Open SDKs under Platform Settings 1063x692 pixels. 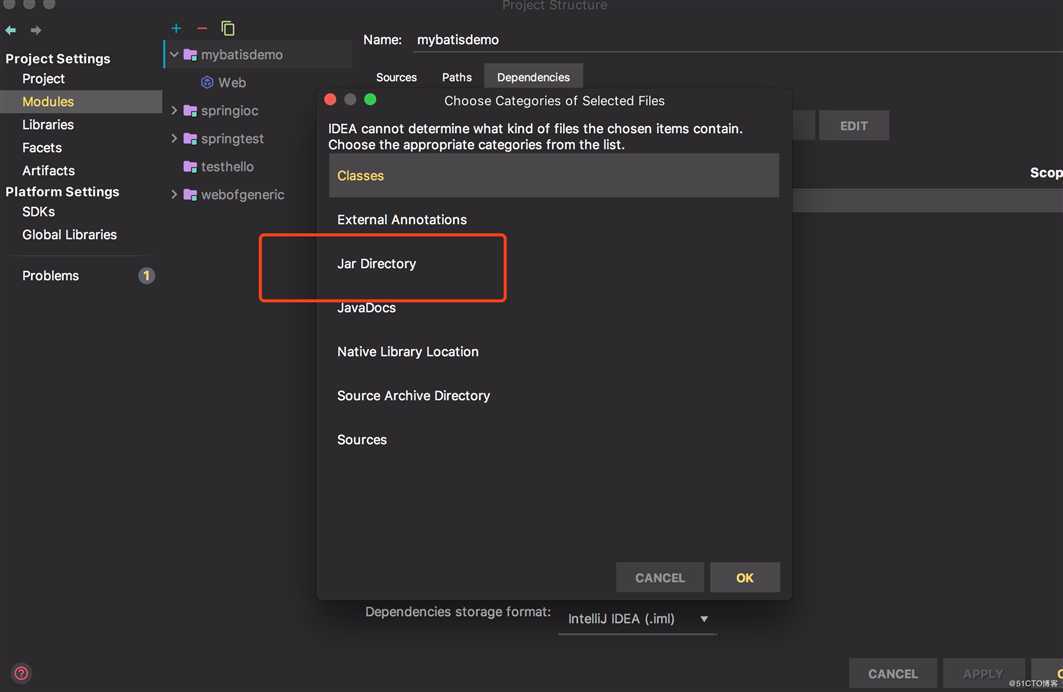39,211
